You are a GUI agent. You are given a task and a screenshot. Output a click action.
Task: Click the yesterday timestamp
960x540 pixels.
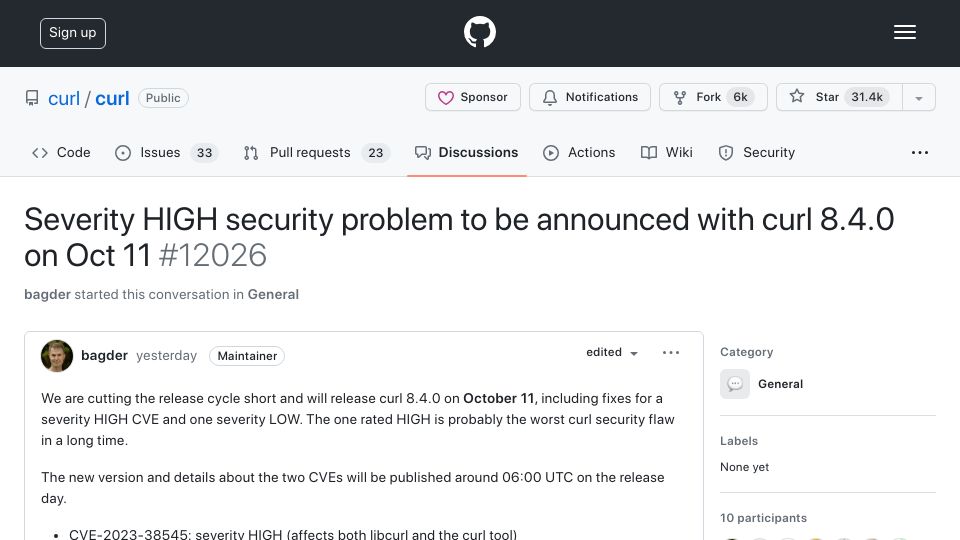pos(167,356)
